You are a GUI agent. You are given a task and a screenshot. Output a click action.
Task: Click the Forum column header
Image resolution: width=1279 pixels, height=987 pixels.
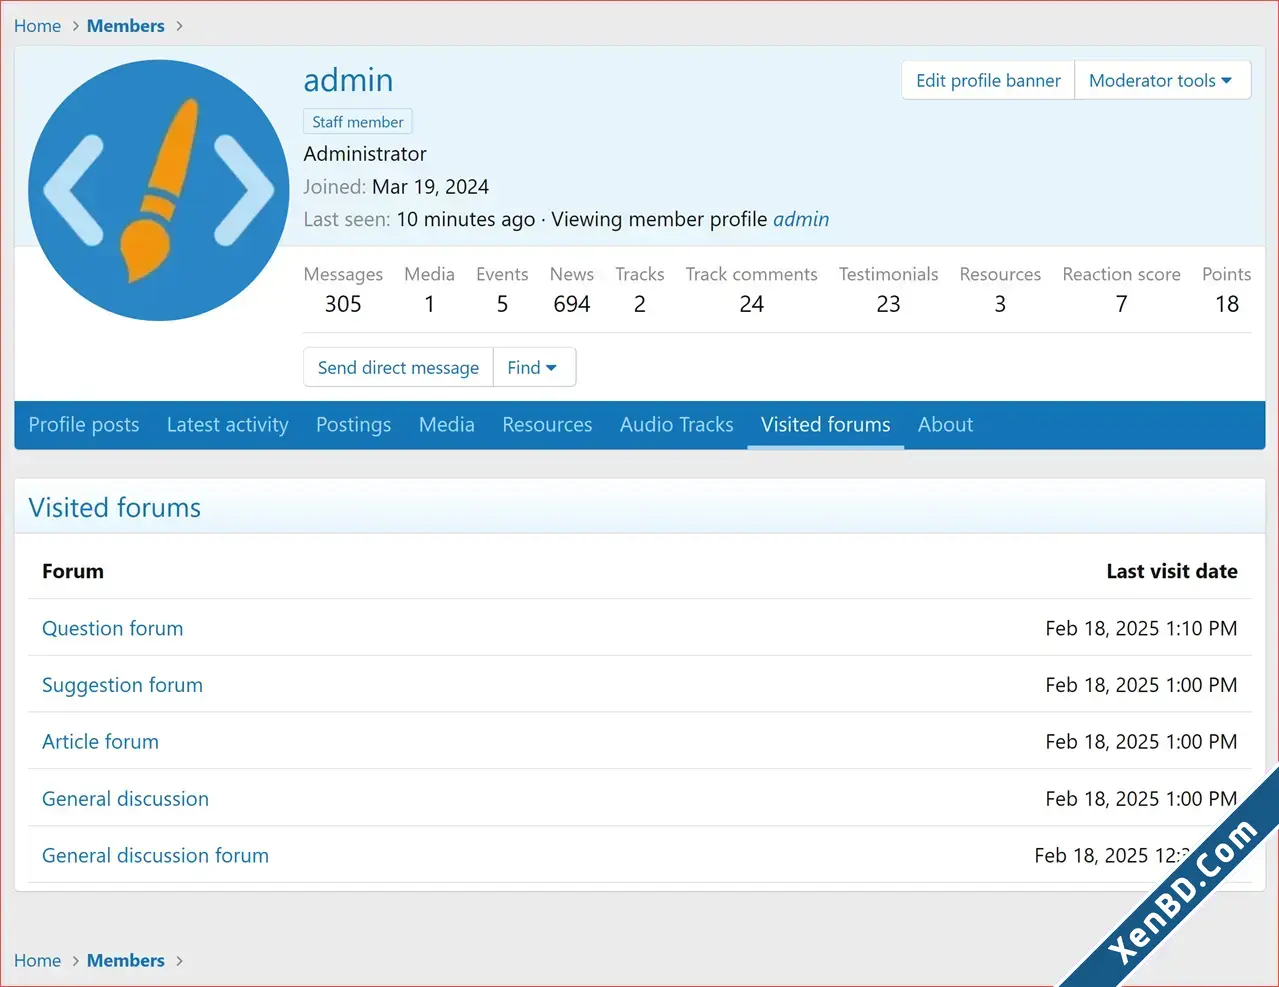[x=73, y=571]
